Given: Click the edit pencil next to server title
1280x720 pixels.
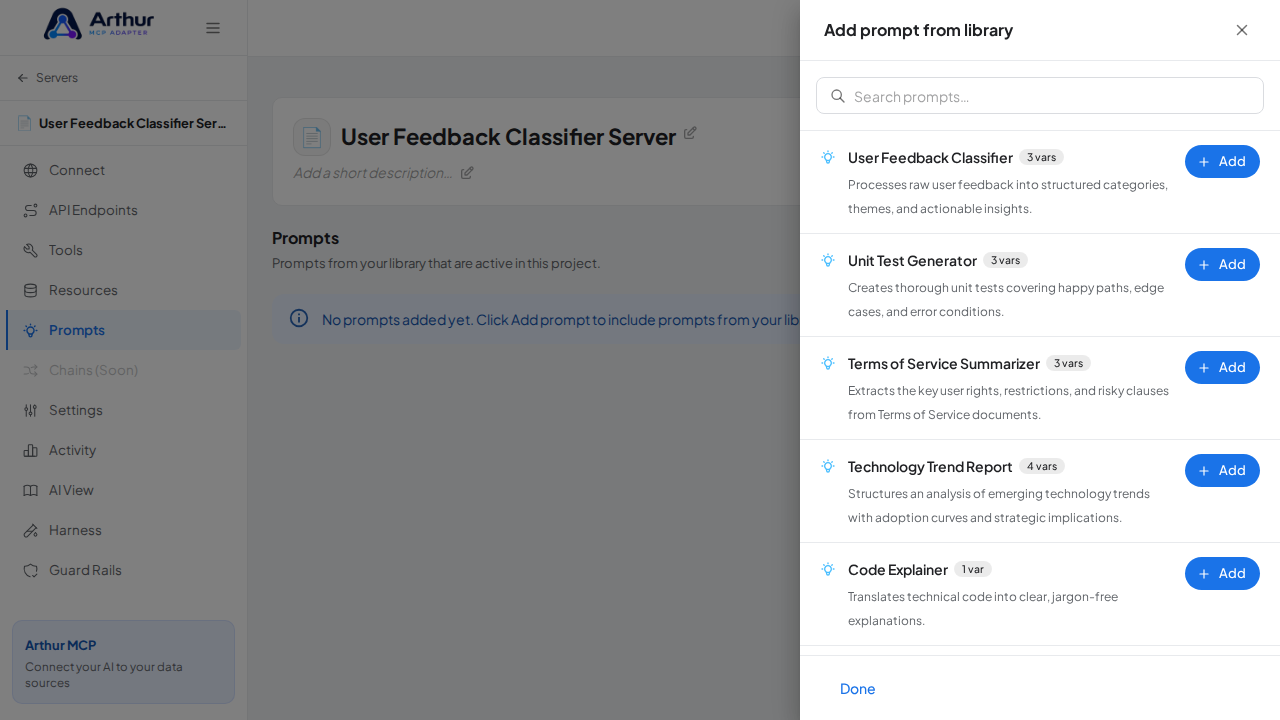Looking at the screenshot, I should coord(690,133).
